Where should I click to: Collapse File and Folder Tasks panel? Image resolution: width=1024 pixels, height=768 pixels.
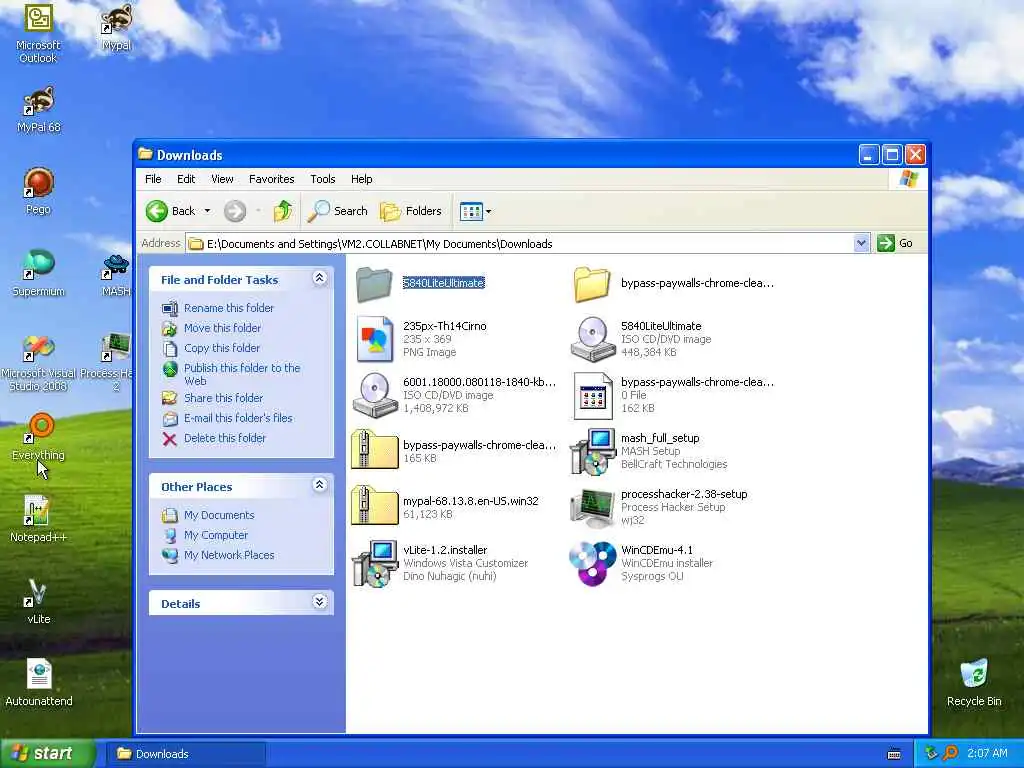(x=319, y=278)
